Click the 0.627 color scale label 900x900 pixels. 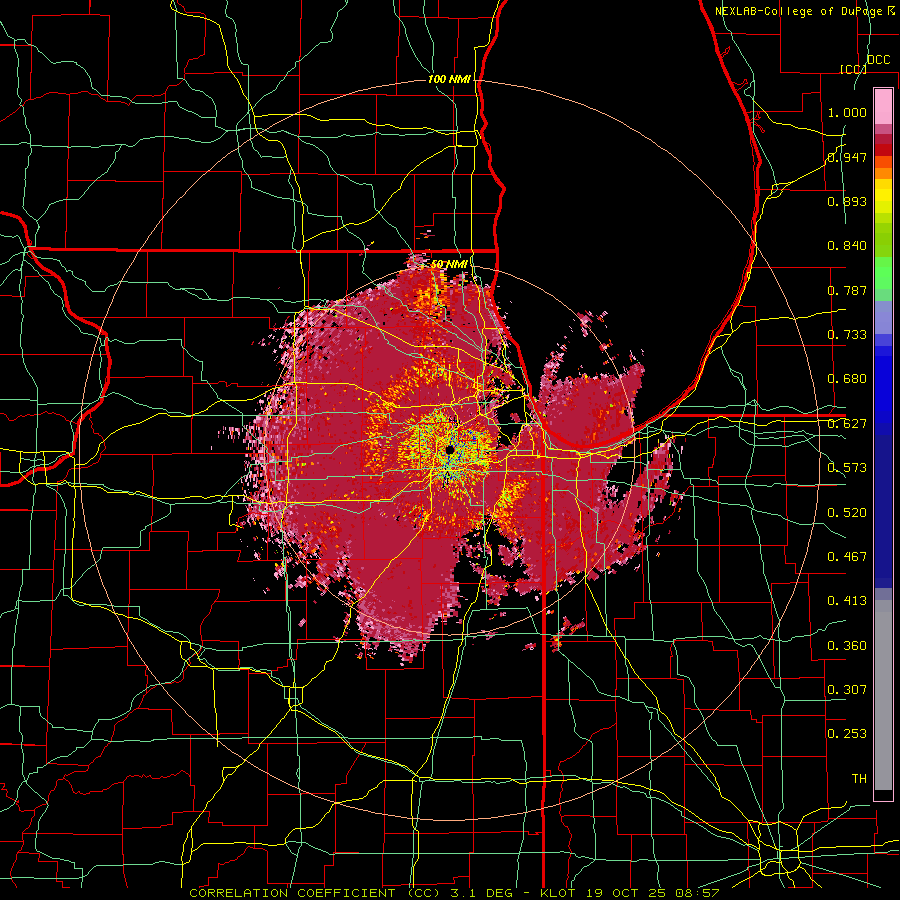847,424
